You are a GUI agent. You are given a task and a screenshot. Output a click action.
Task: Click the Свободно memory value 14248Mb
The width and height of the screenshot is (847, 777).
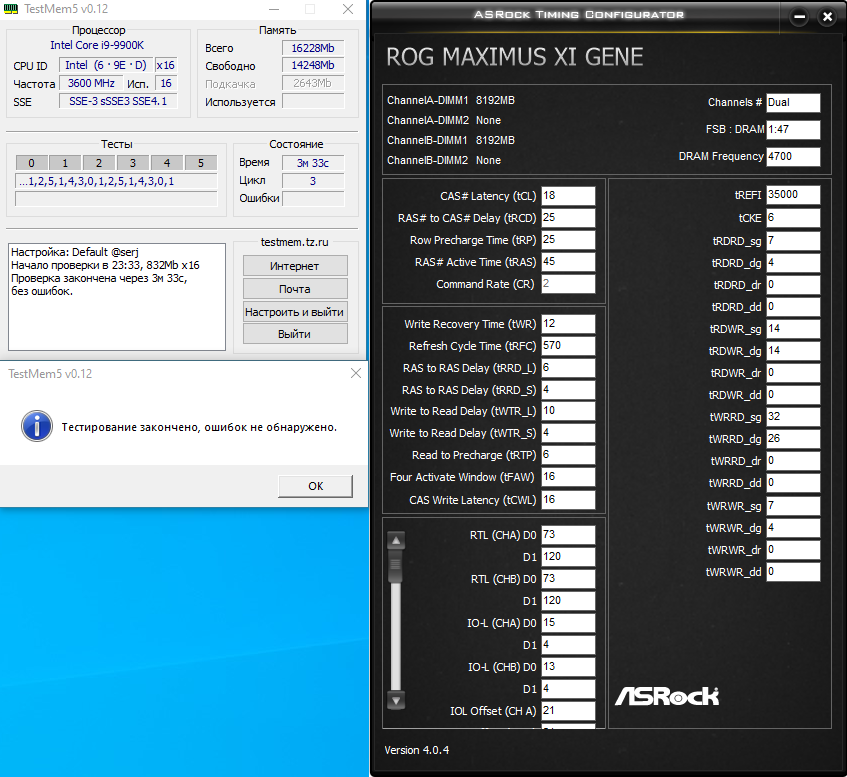coord(313,65)
